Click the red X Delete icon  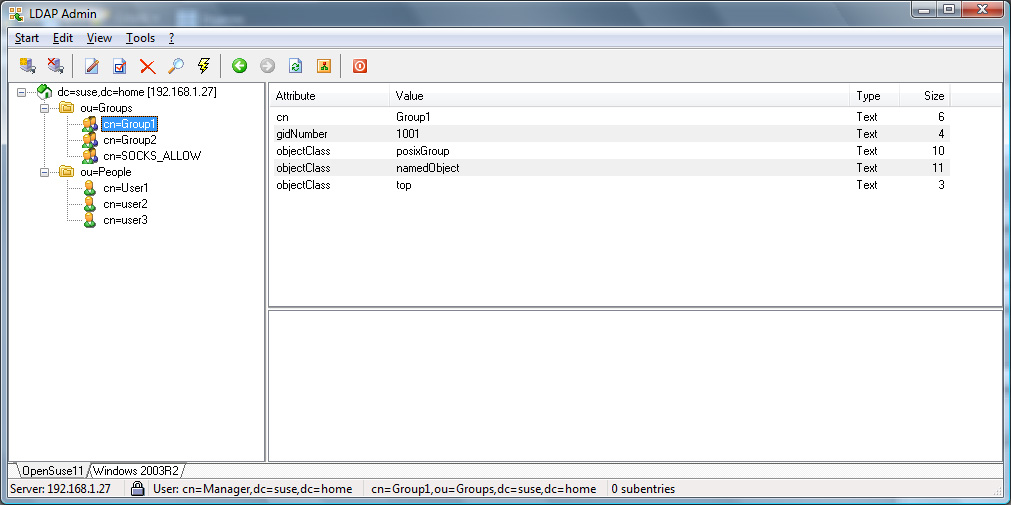(x=148, y=66)
